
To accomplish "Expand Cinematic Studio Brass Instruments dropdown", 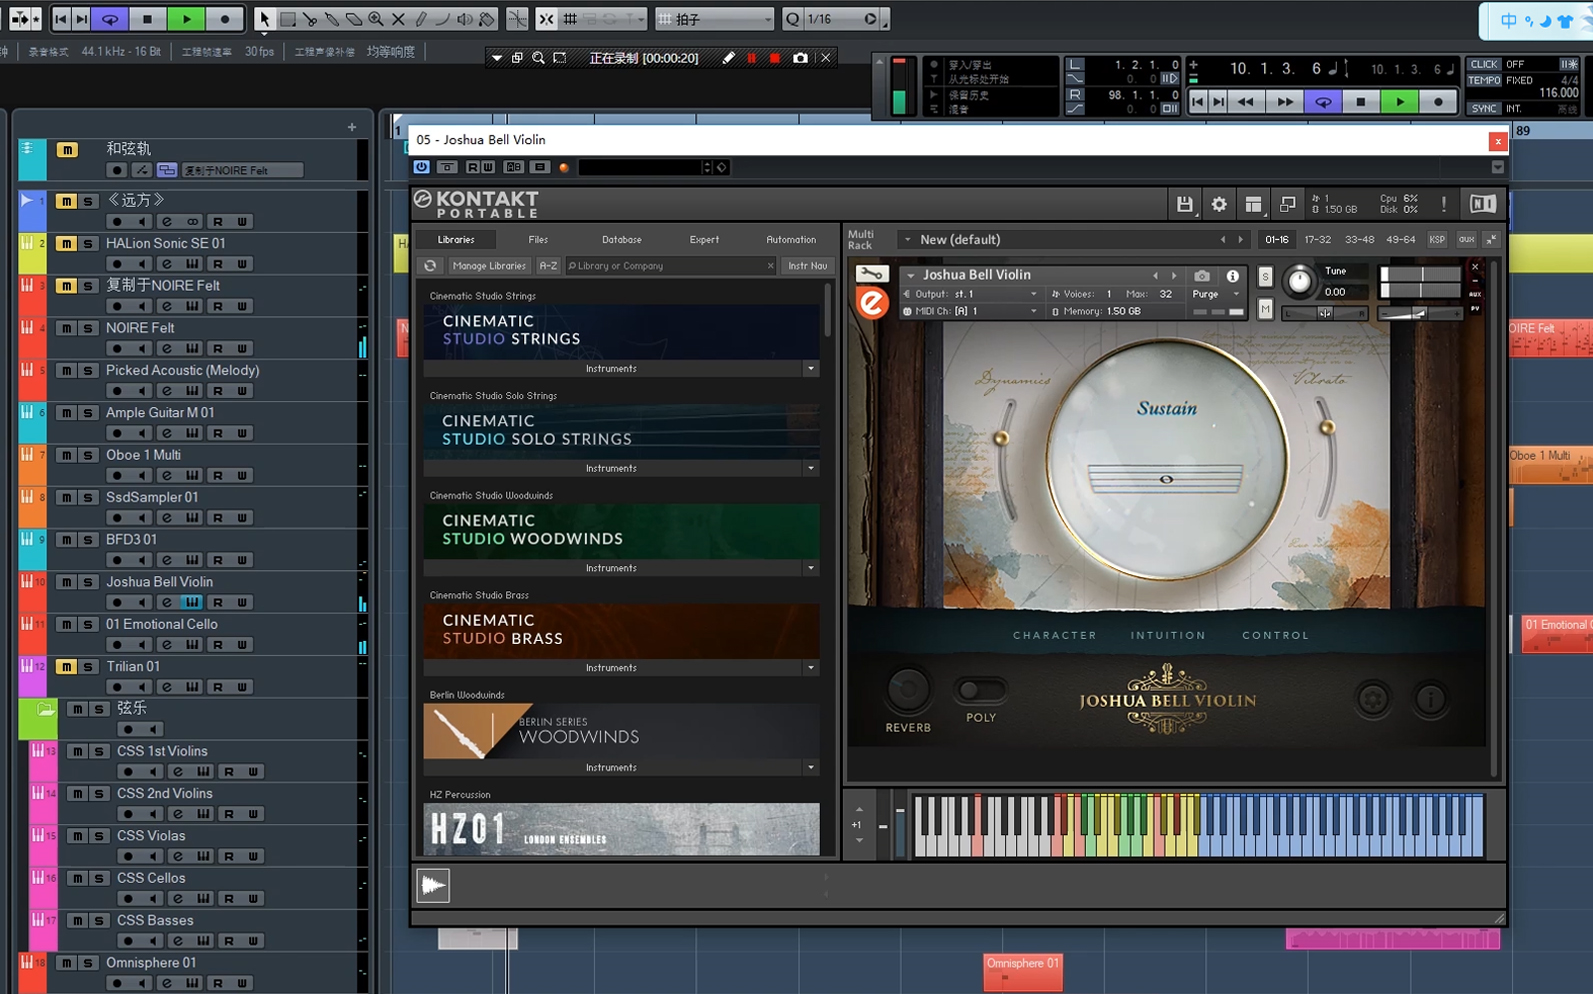I will [811, 667].
